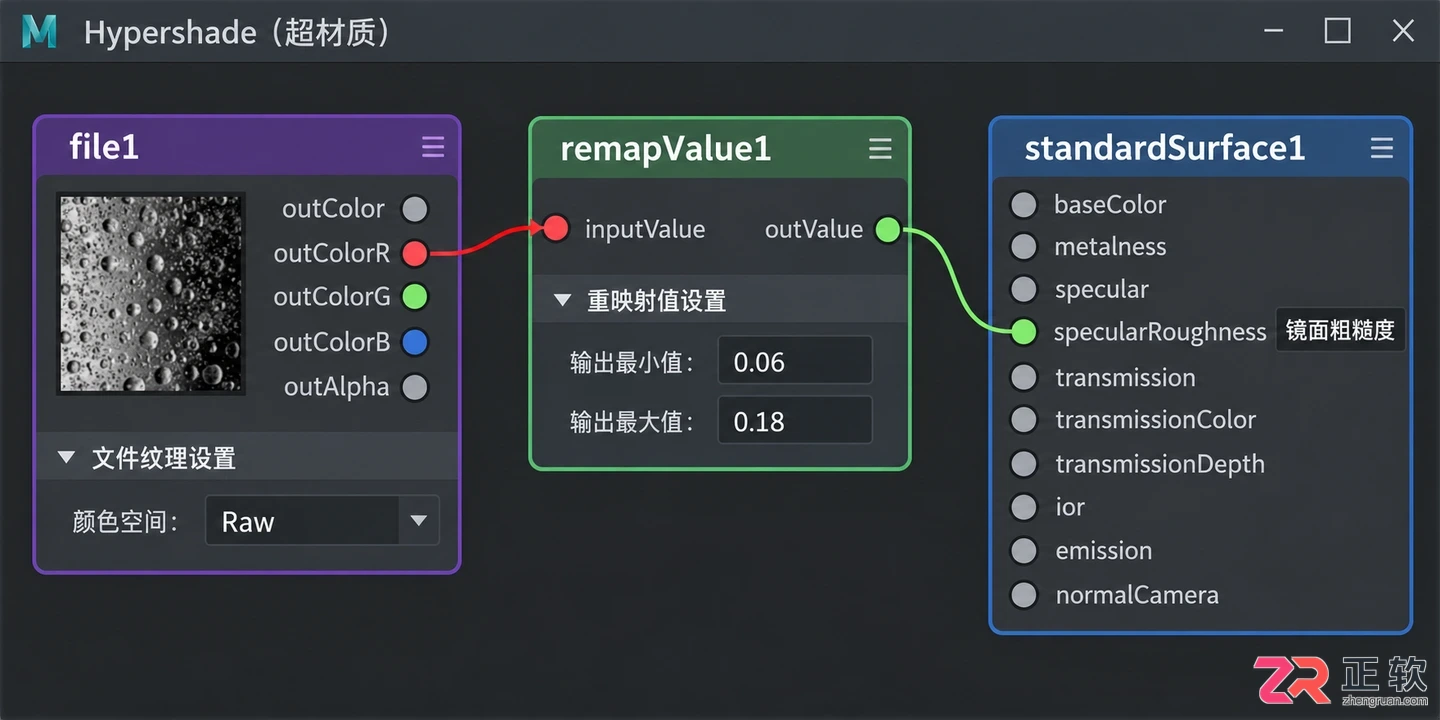Screen dimensions: 1440x720
Task: Select the water droplet texture thumbnail
Action: 151,293
